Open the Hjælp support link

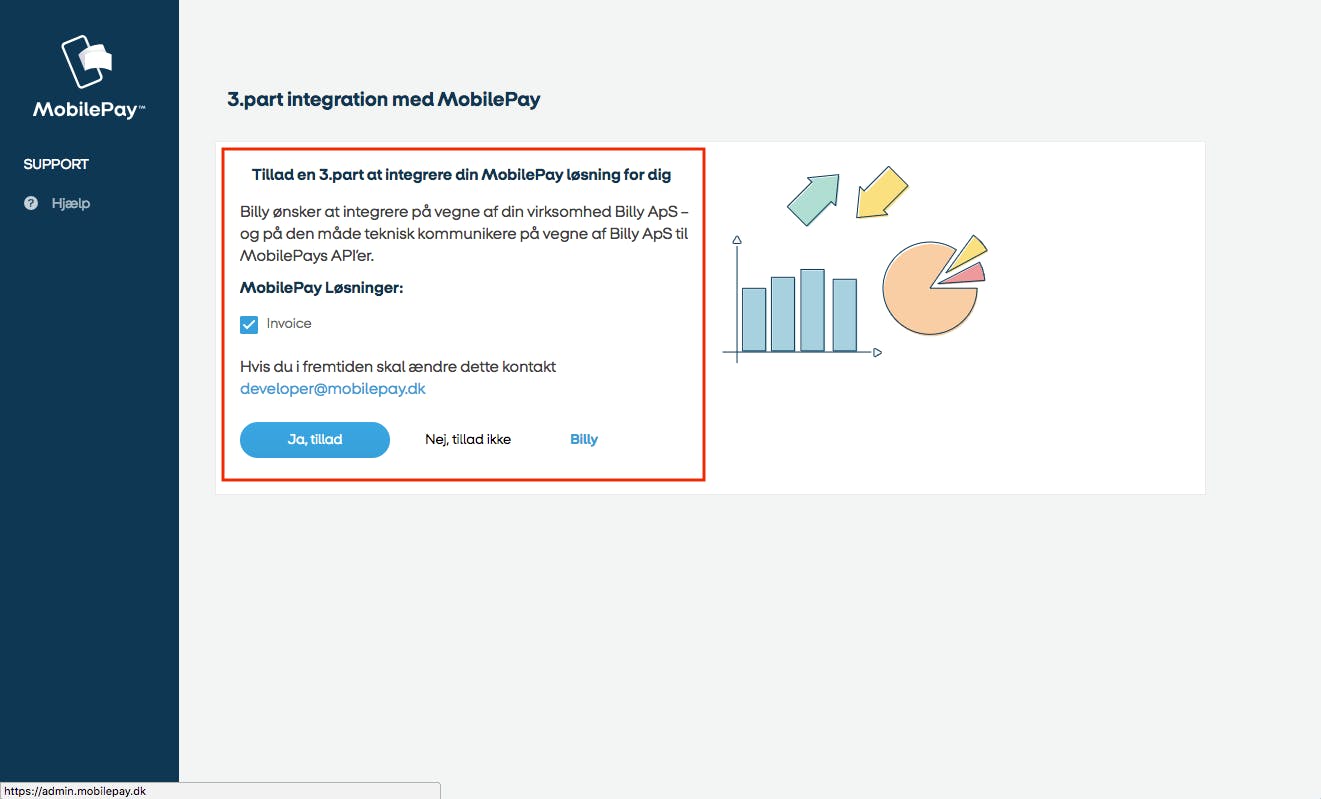71,203
